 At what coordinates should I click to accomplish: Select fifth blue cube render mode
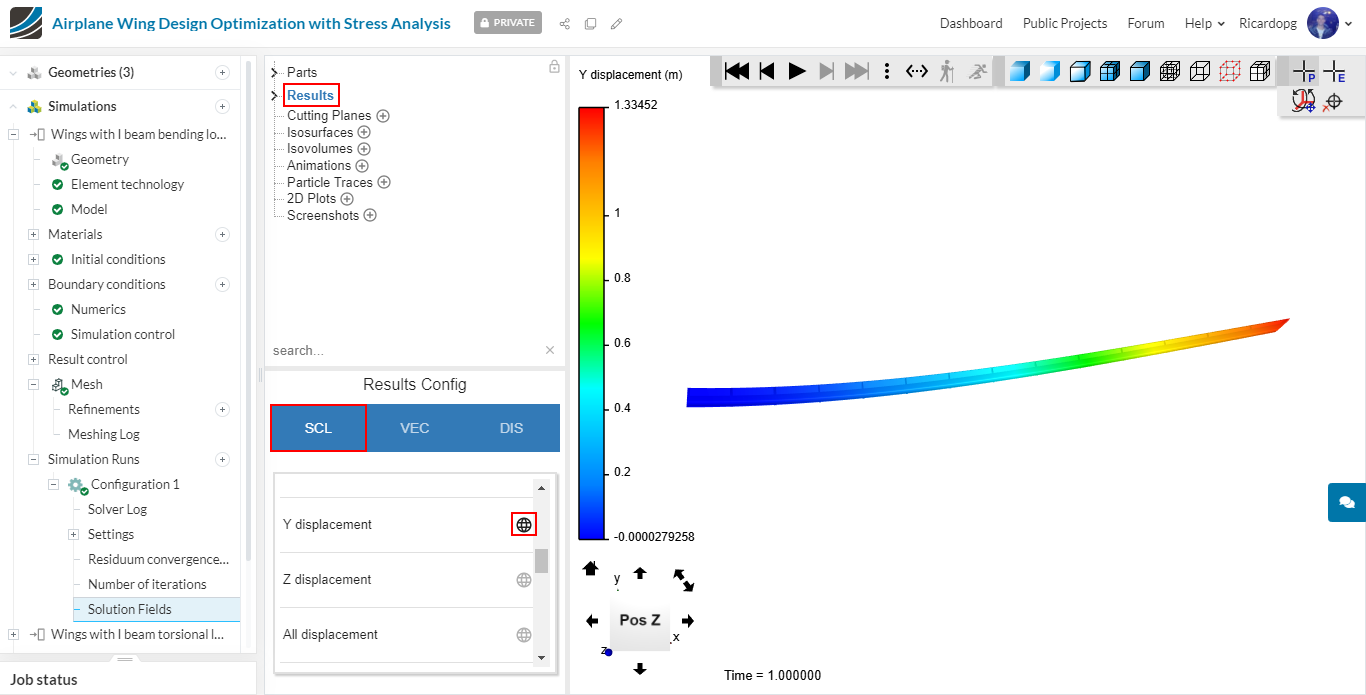click(1139, 71)
